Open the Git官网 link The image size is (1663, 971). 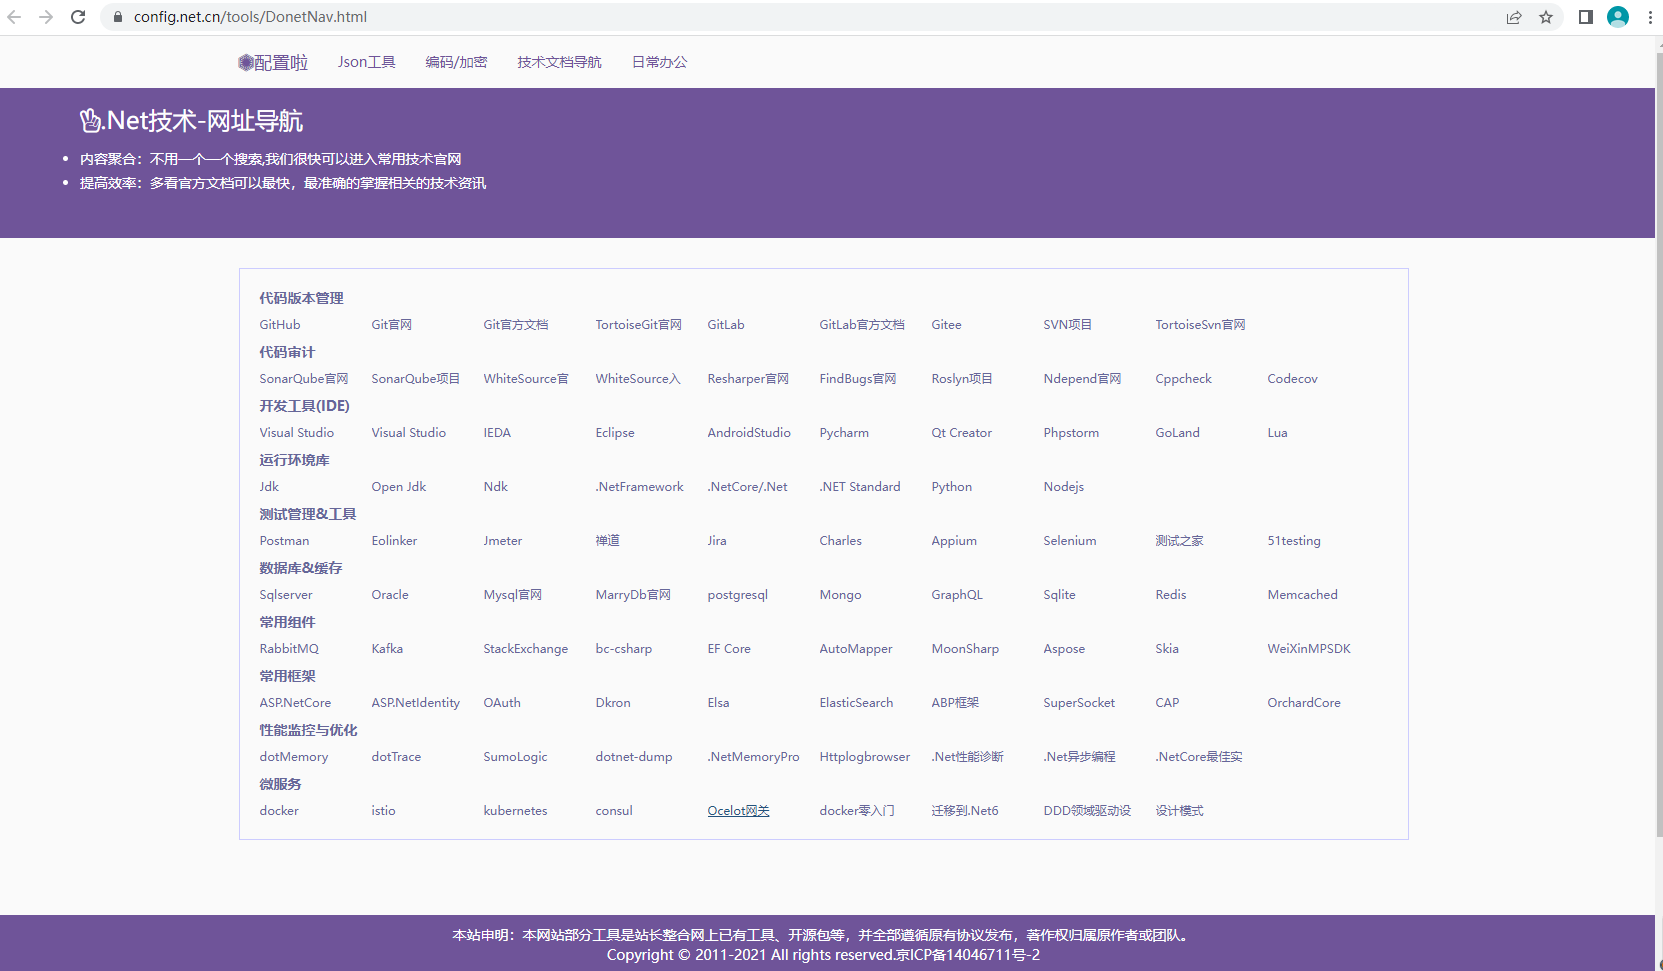[x=392, y=325]
